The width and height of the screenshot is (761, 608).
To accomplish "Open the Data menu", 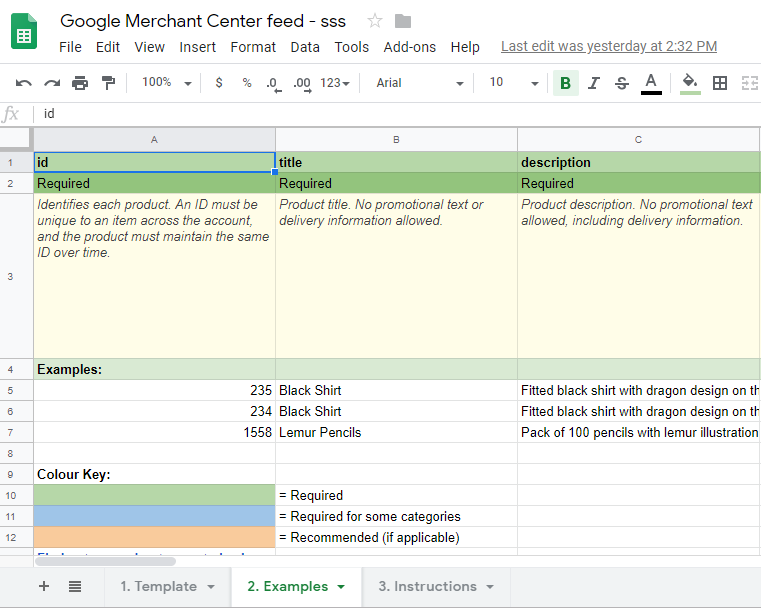I will [305, 47].
